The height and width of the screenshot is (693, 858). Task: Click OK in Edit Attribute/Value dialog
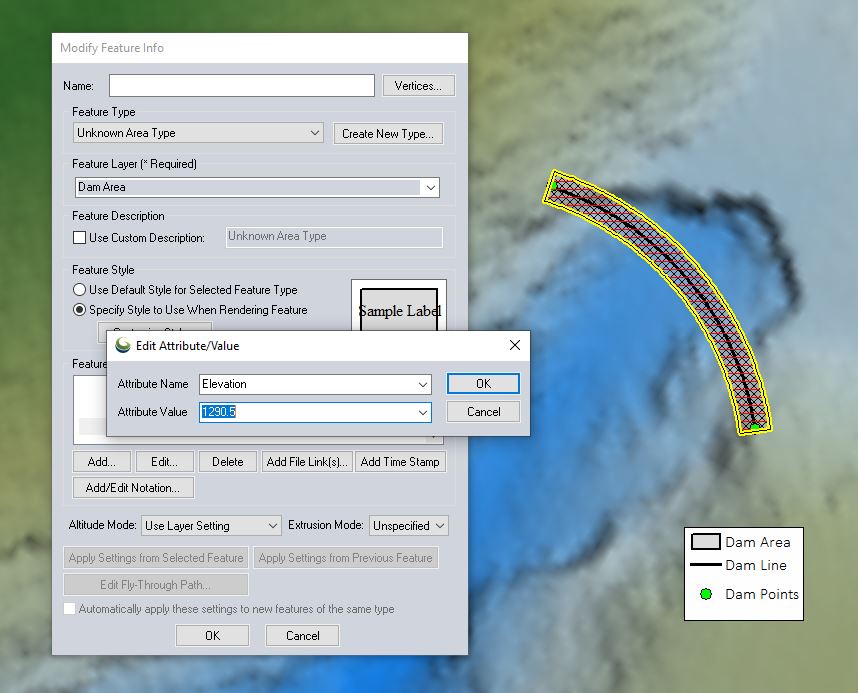click(x=483, y=384)
